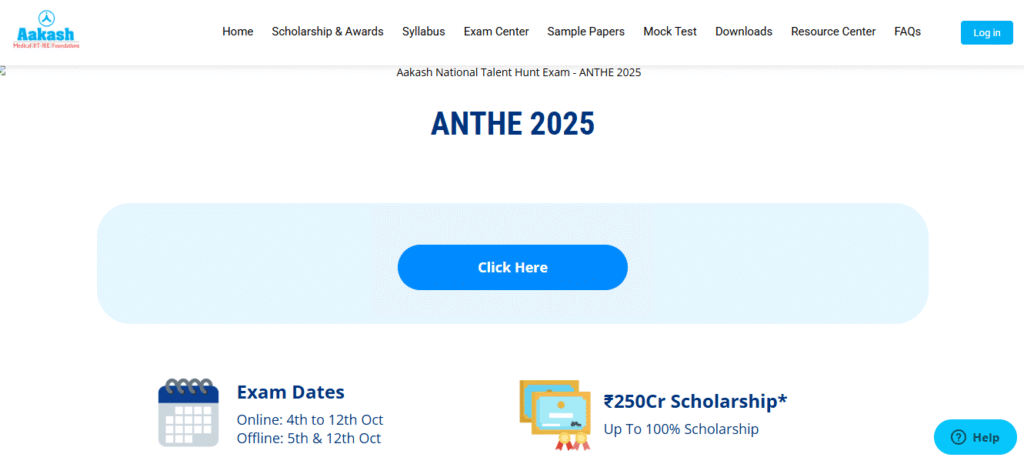
Task: Visit the Resource Center section
Action: pos(833,32)
